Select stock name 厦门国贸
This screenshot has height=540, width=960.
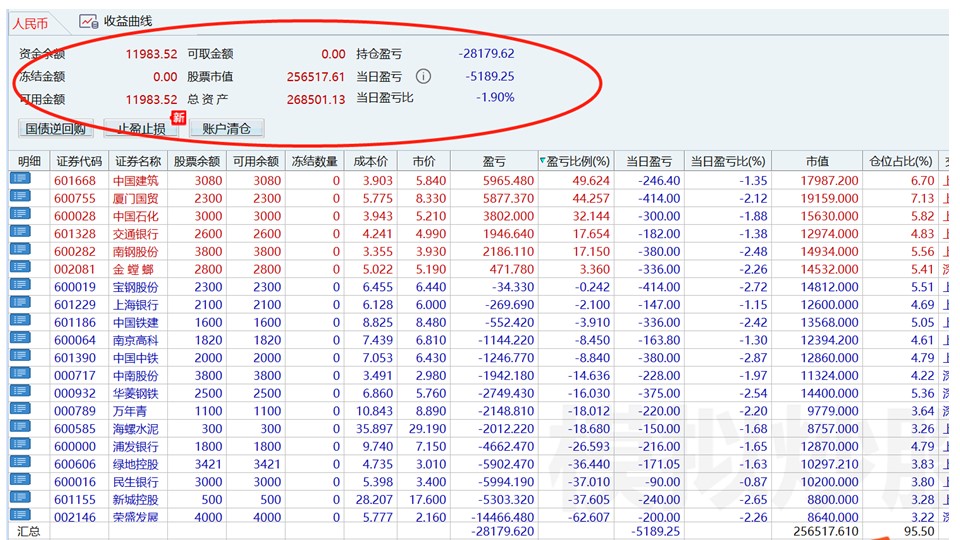click(135, 198)
